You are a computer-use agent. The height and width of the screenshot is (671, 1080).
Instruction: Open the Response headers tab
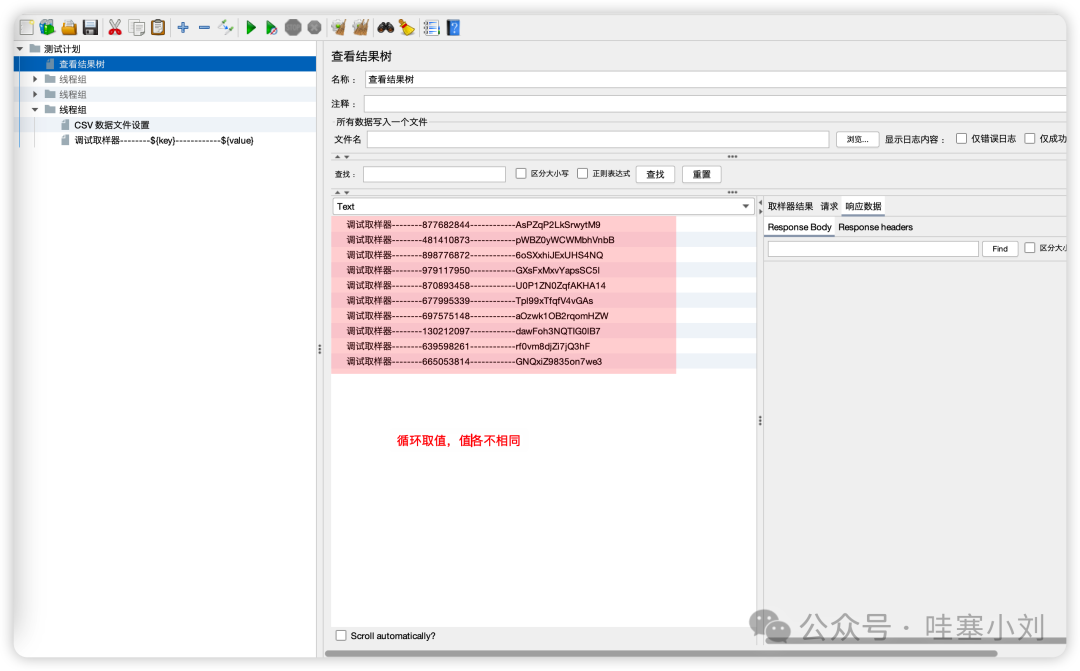(x=875, y=227)
